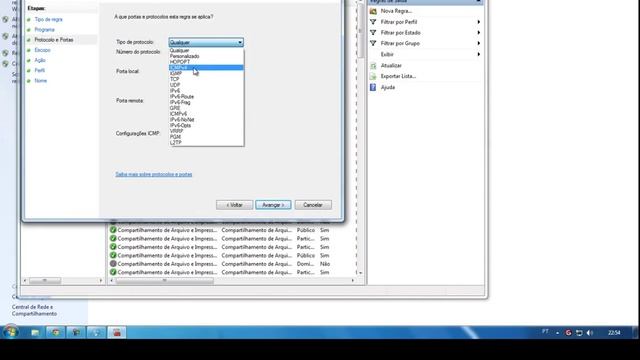
Task: Click the Nova Regra icon in Actions pane
Action: click(373, 11)
